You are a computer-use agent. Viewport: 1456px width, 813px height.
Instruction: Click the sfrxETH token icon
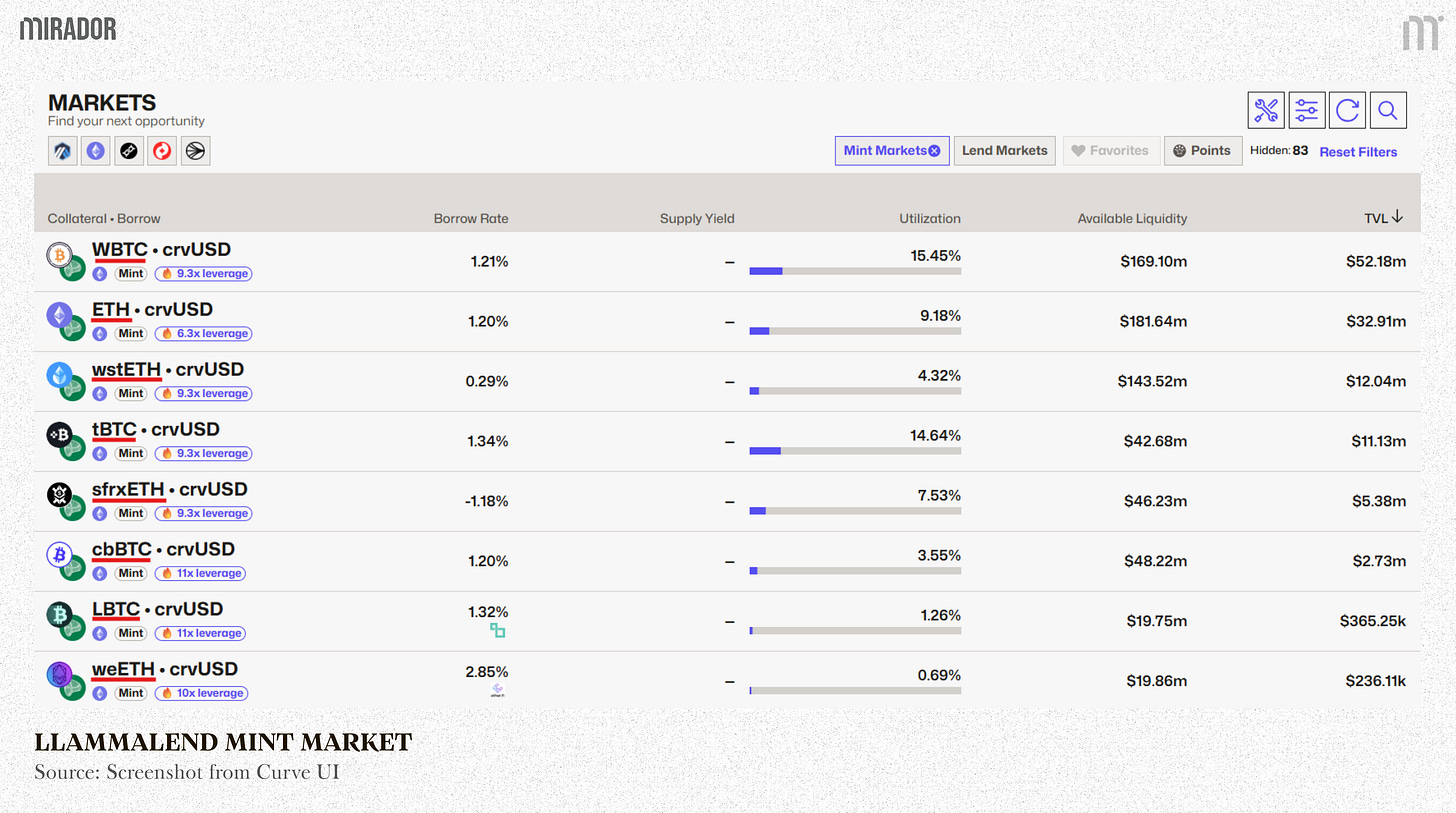(x=61, y=495)
